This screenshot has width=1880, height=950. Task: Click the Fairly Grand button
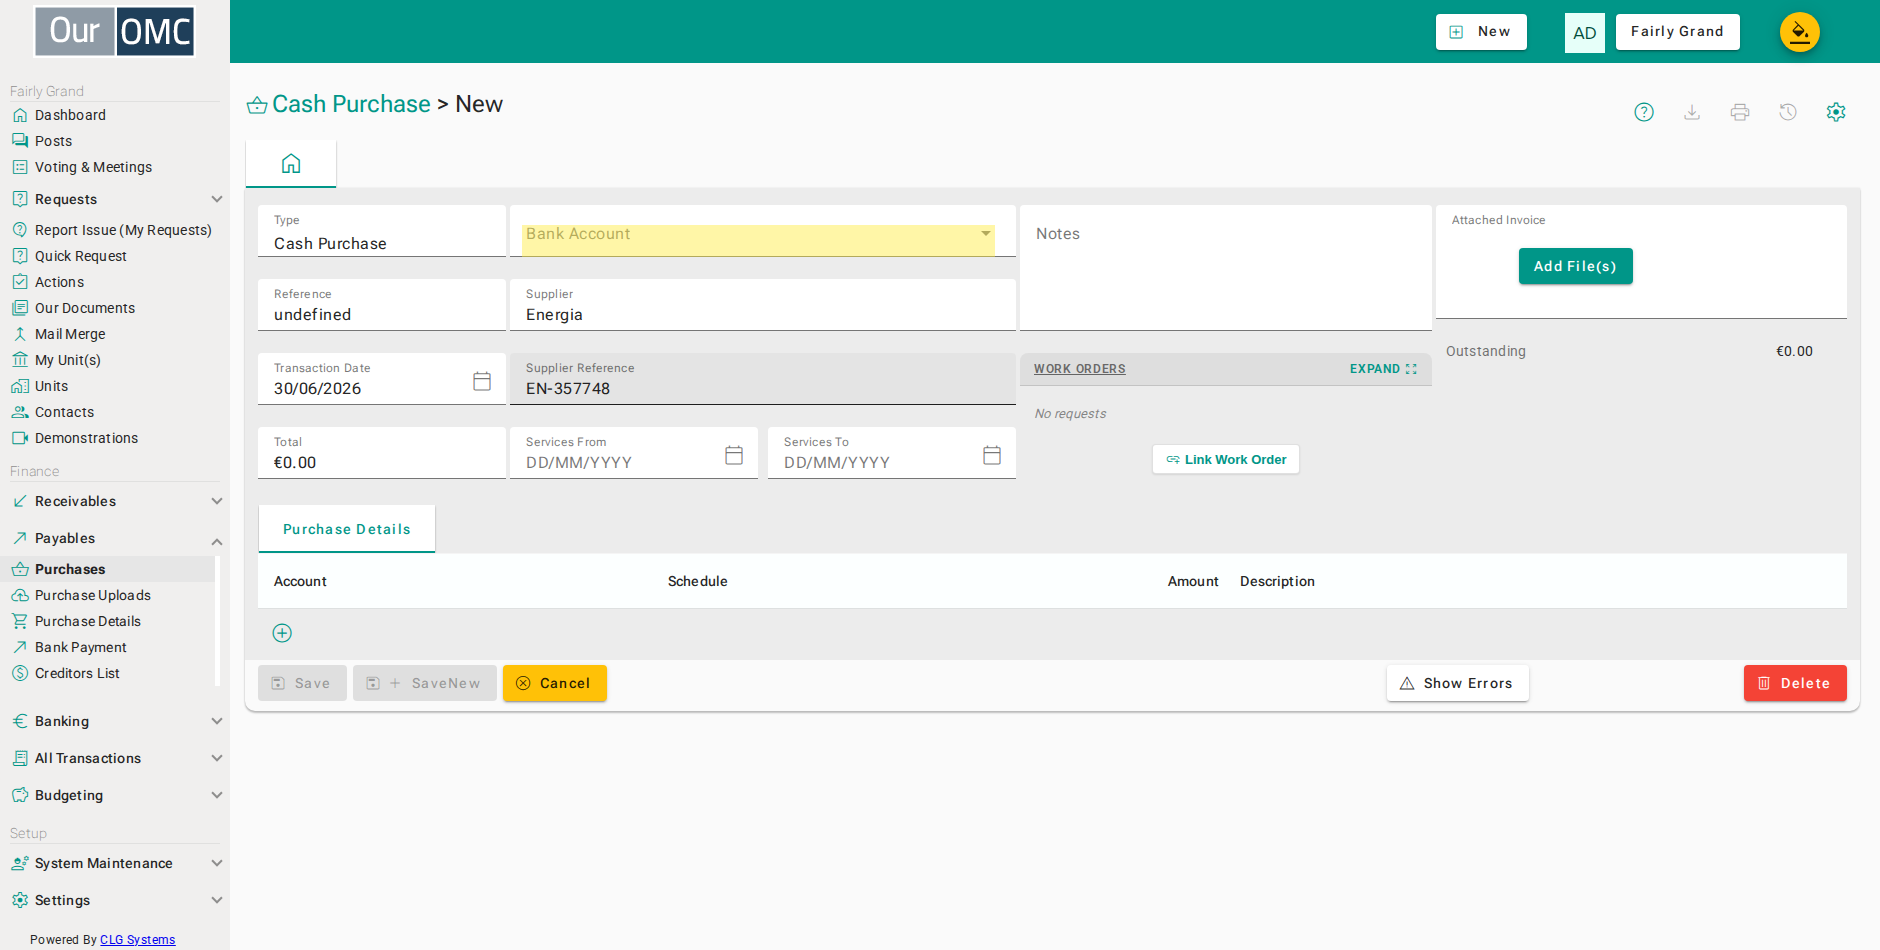(x=1677, y=32)
